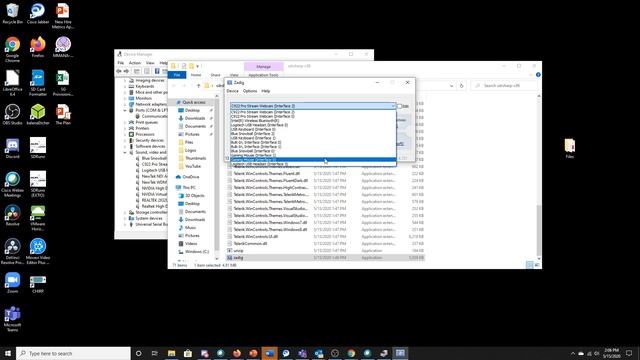Launch Microsoft Teams from the desktop
Viewport: 640px width, 360px height.
click(x=12, y=319)
